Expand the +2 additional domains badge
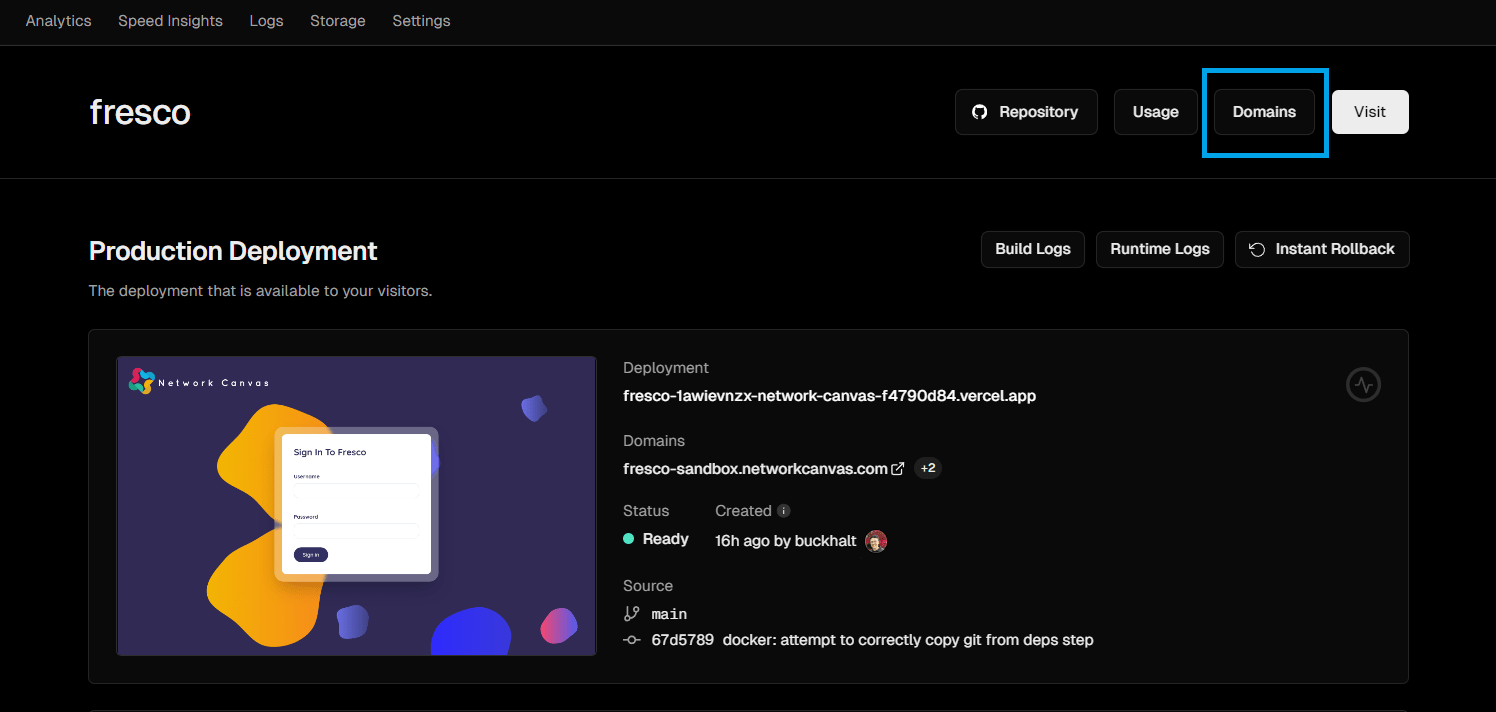This screenshot has width=1496, height=712. [x=928, y=468]
